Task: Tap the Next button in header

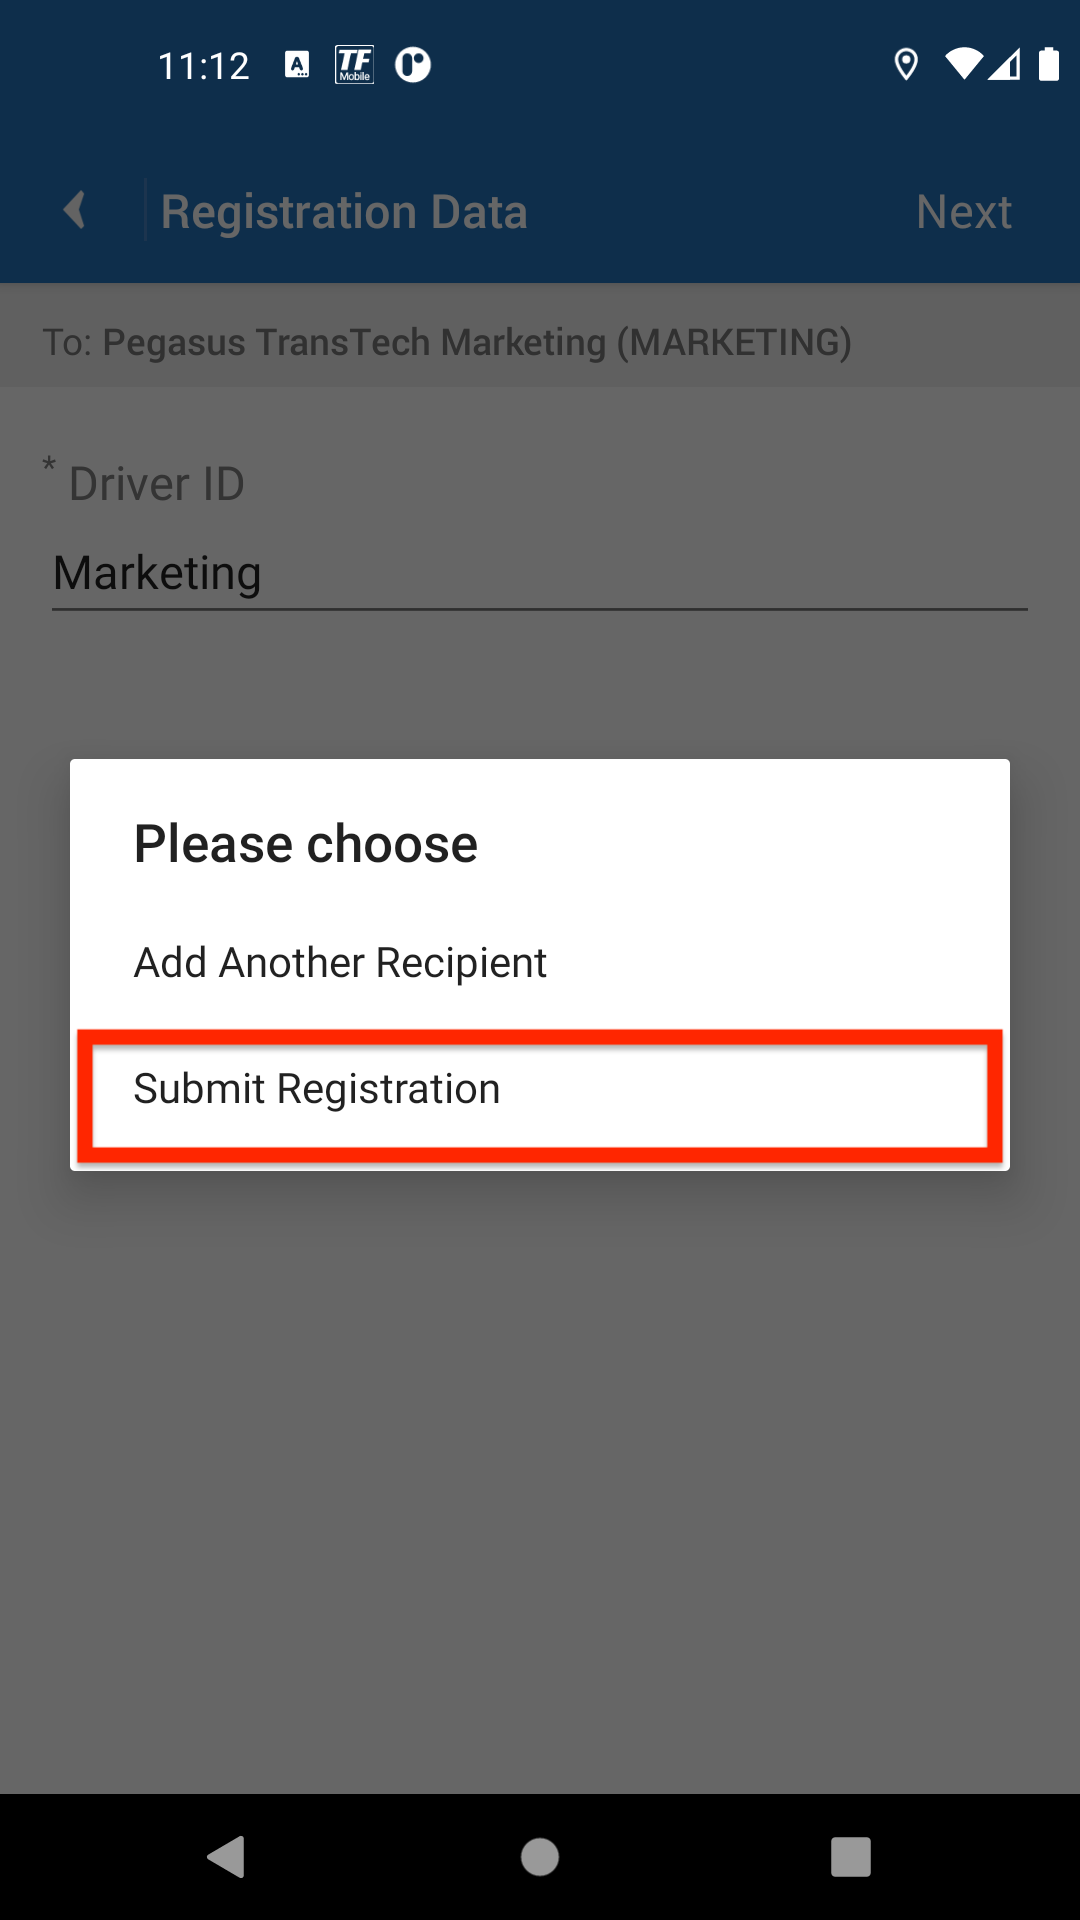Action: 964,212
